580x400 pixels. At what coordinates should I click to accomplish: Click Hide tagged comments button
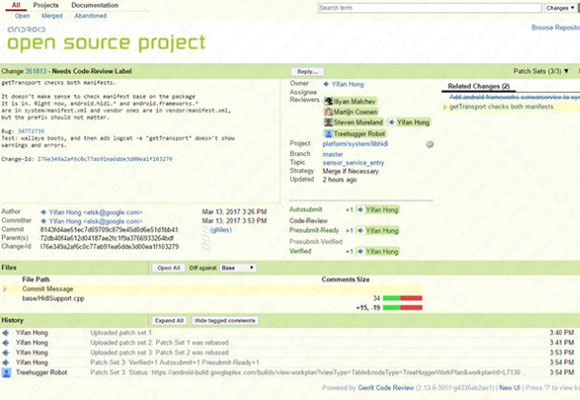click(x=225, y=320)
